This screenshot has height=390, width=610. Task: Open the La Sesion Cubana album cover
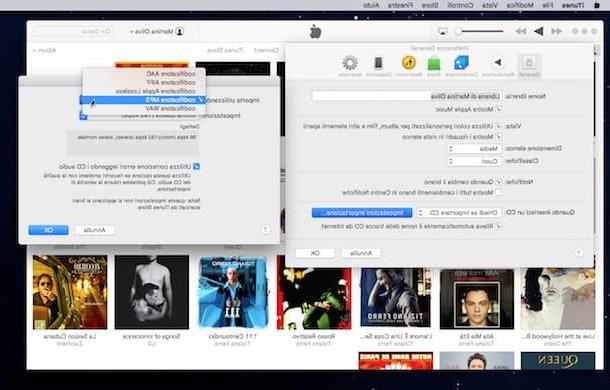70,292
